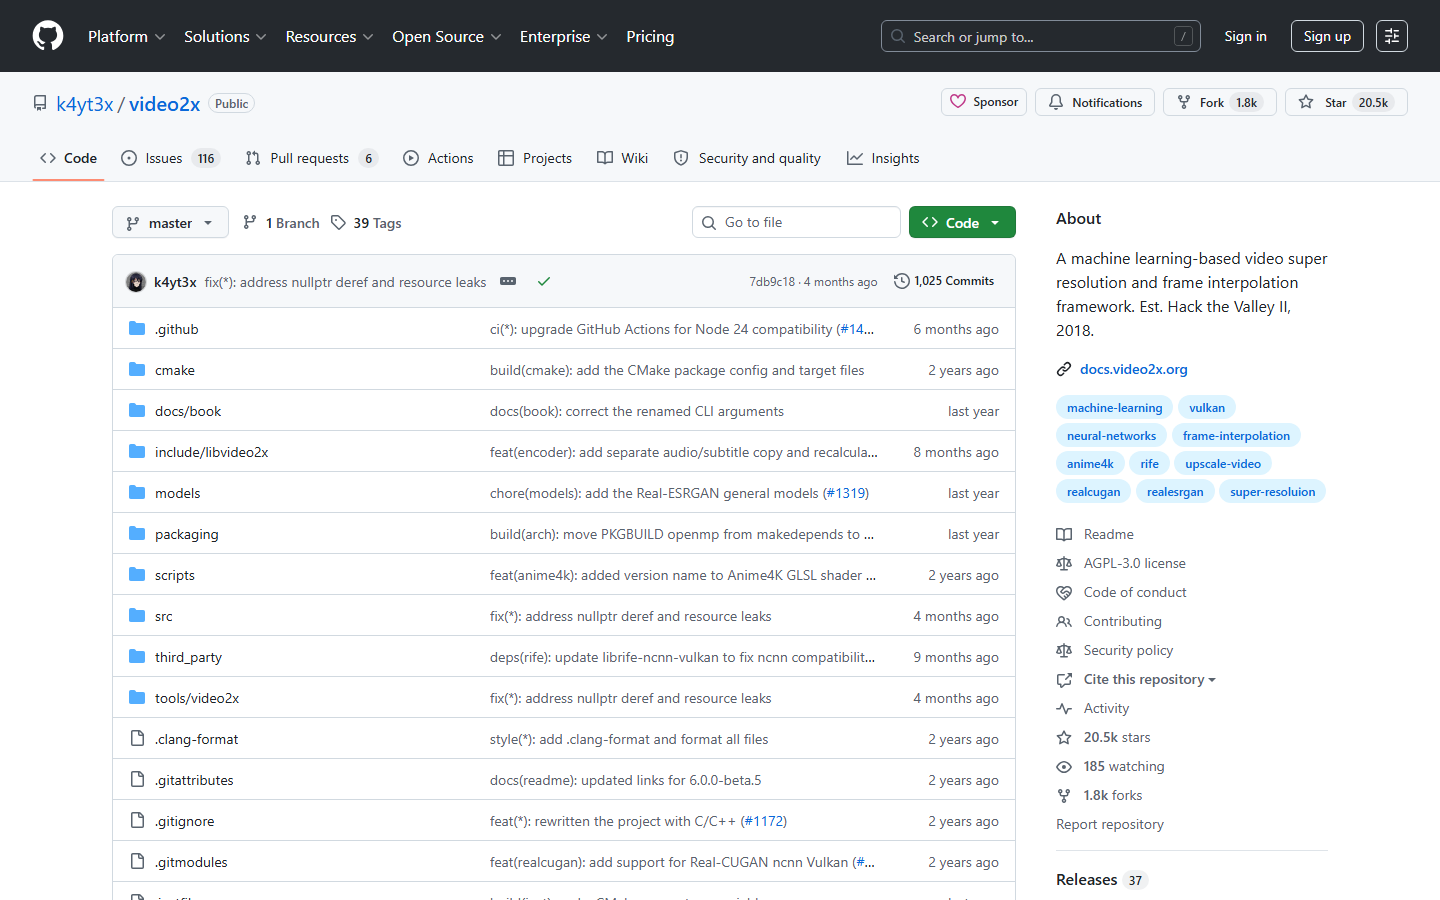Expand the Resources menu
Screen dimensions: 1440x900
[x=329, y=36]
